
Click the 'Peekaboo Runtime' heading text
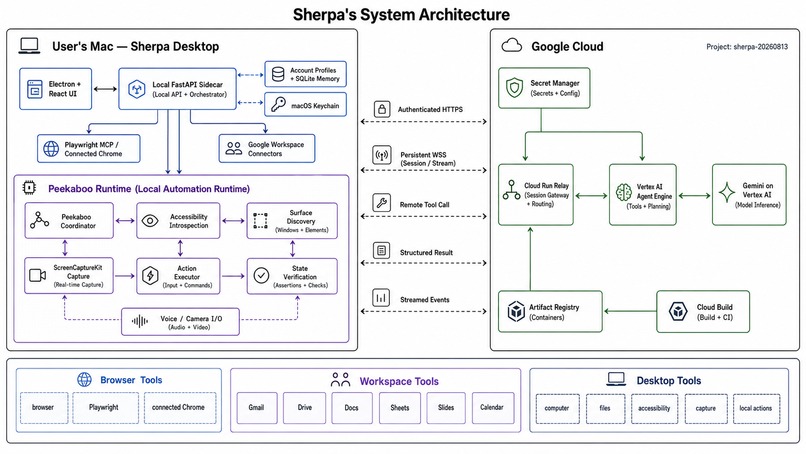pyautogui.click(x=89, y=189)
